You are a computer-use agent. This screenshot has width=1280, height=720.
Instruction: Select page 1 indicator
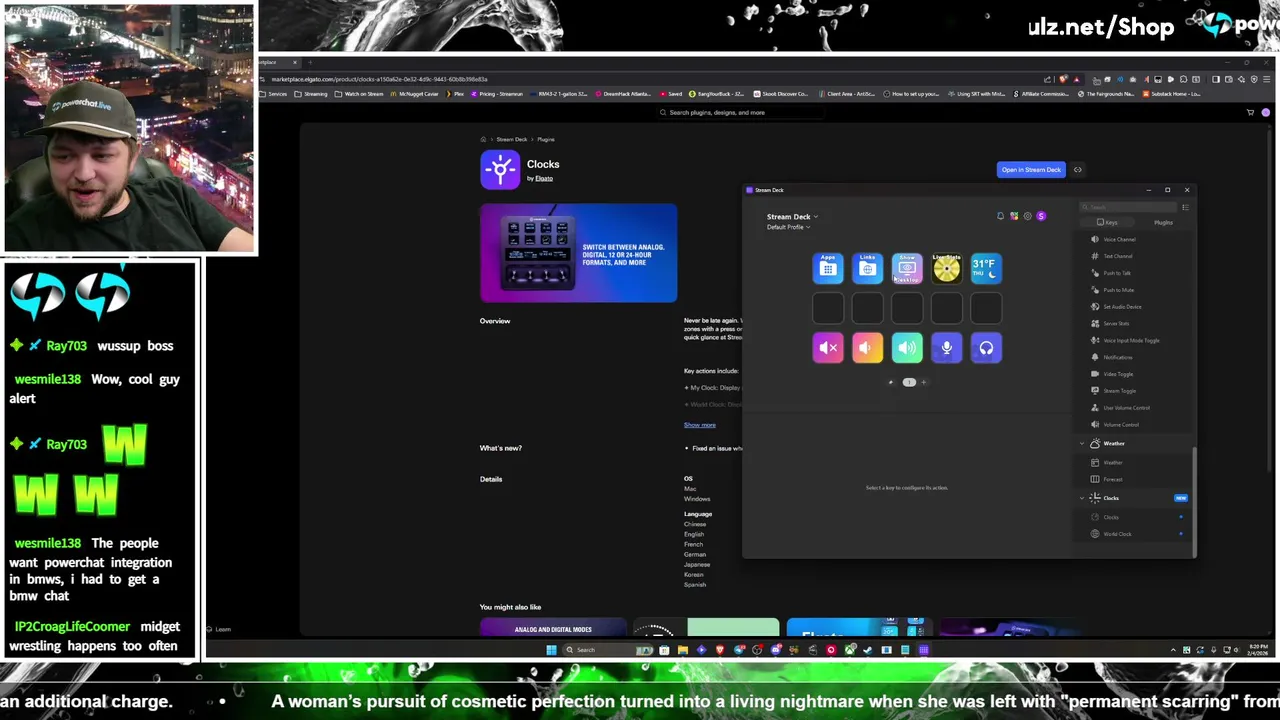point(909,382)
